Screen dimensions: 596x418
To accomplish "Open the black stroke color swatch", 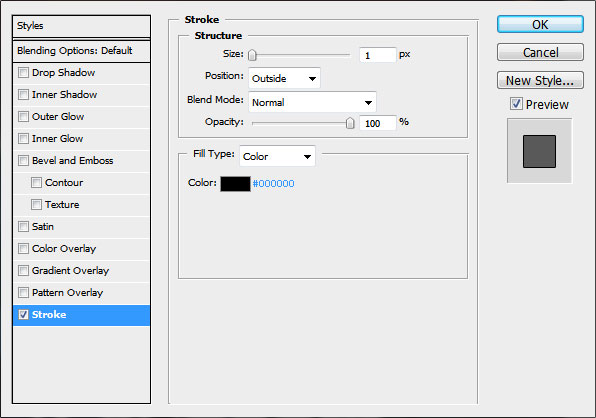I will [x=235, y=184].
